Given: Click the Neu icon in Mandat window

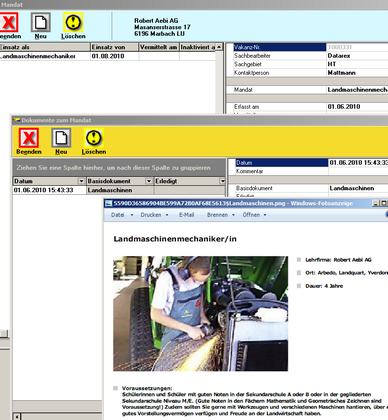Looking at the screenshot, I should (x=41, y=22).
